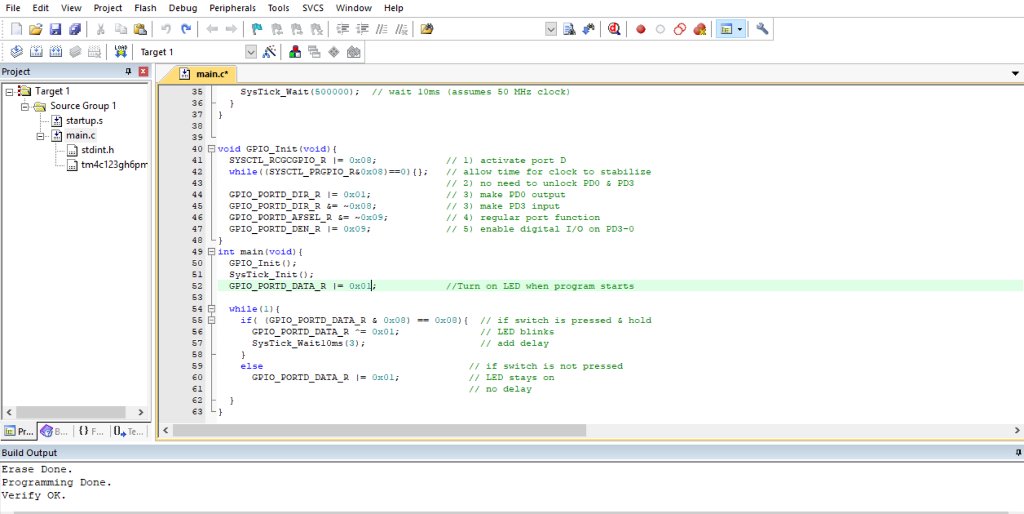Start the debug session icon

coord(614,29)
